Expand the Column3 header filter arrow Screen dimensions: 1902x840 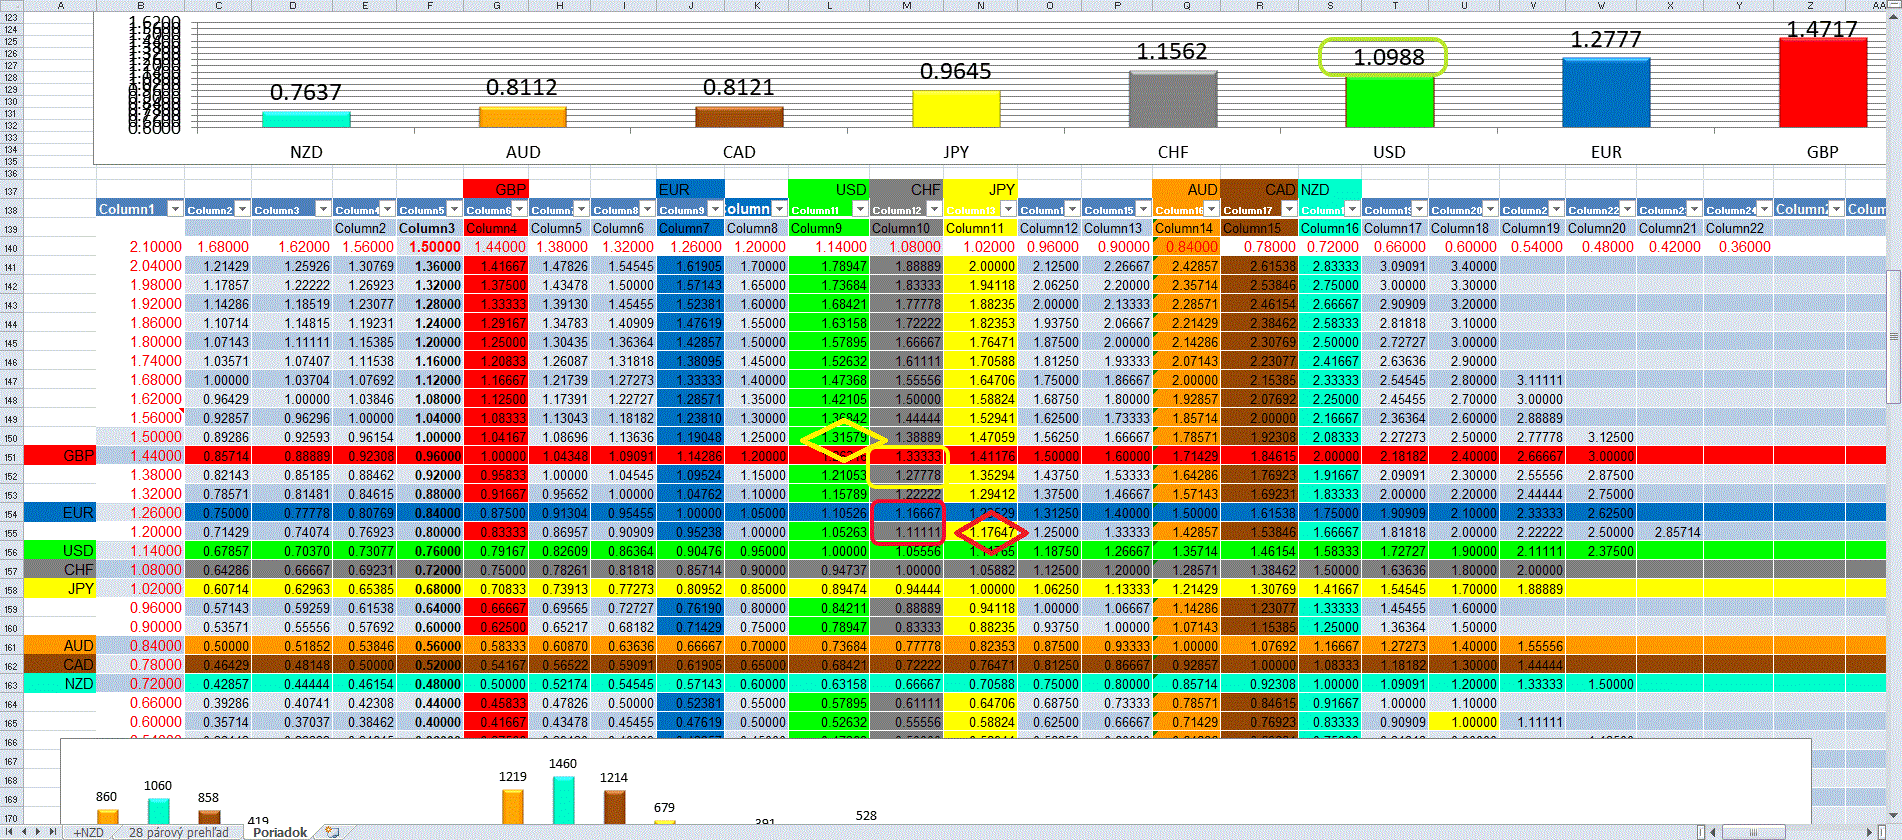pyautogui.click(x=322, y=209)
